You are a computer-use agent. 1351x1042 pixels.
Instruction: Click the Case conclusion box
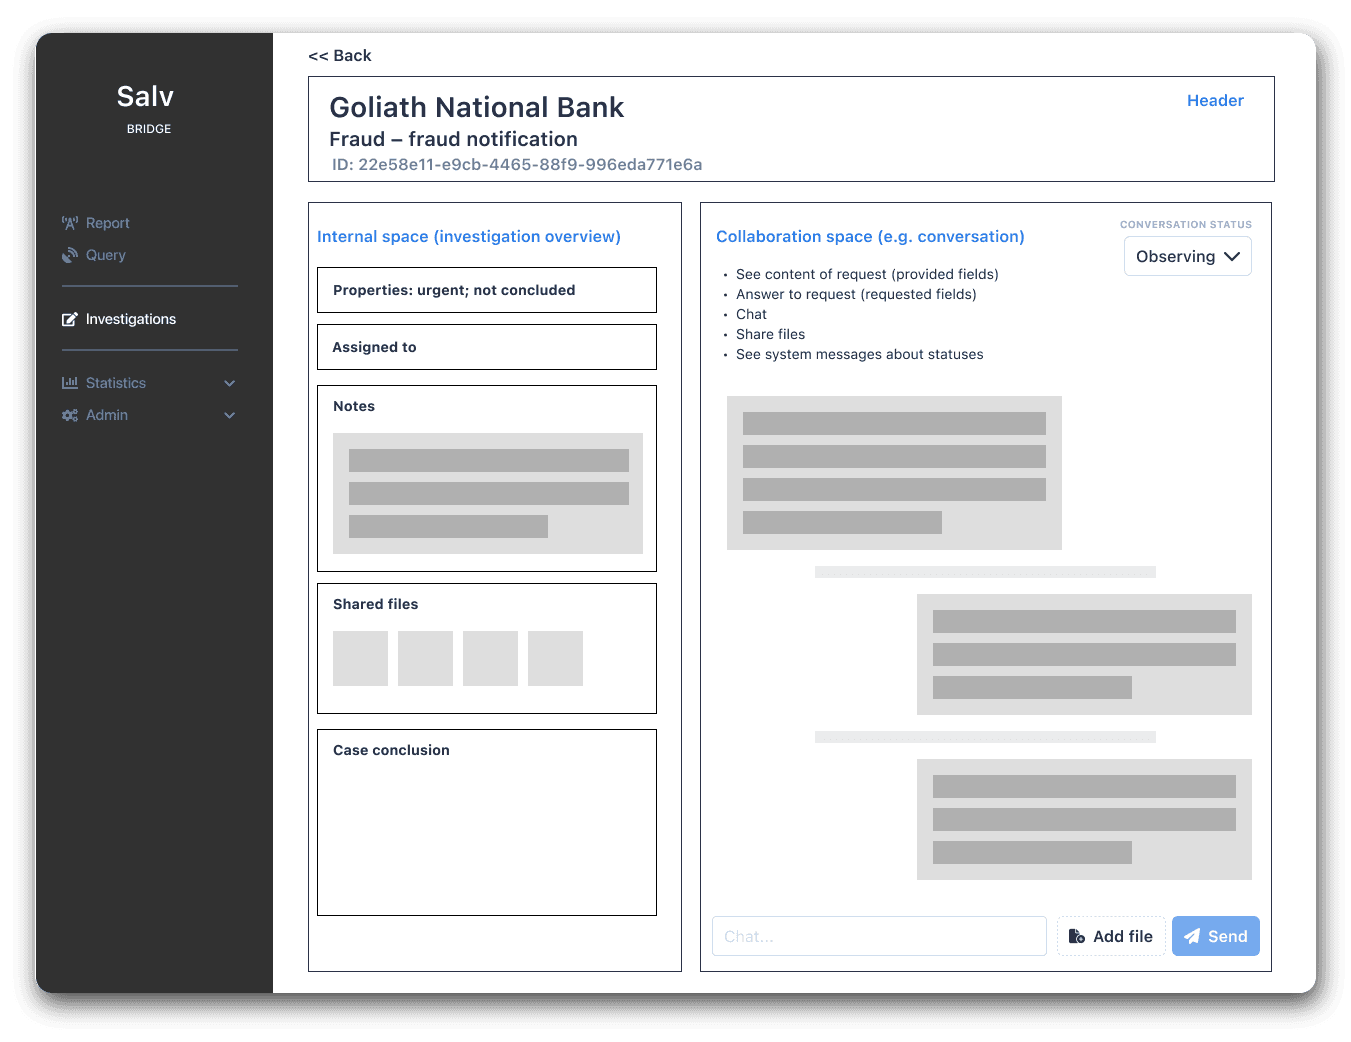(x=487, y=822)
